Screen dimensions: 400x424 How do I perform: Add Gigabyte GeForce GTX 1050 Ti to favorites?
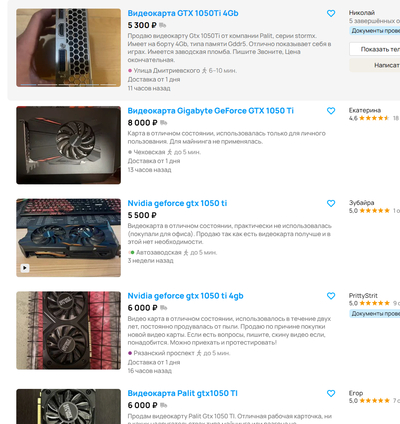331,111
